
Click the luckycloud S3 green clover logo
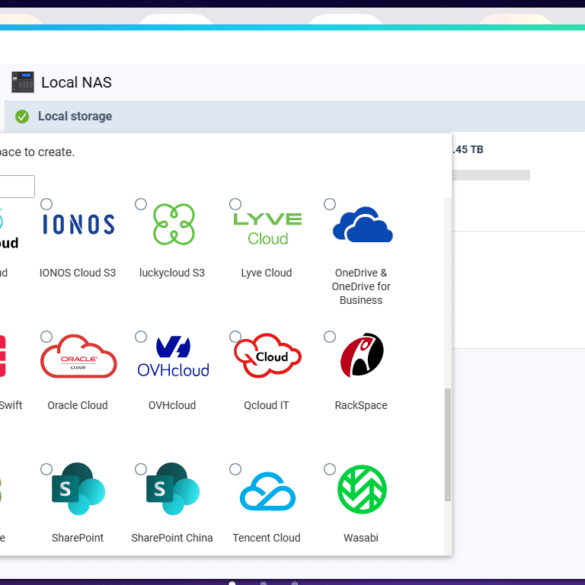(x=174, y=224)
